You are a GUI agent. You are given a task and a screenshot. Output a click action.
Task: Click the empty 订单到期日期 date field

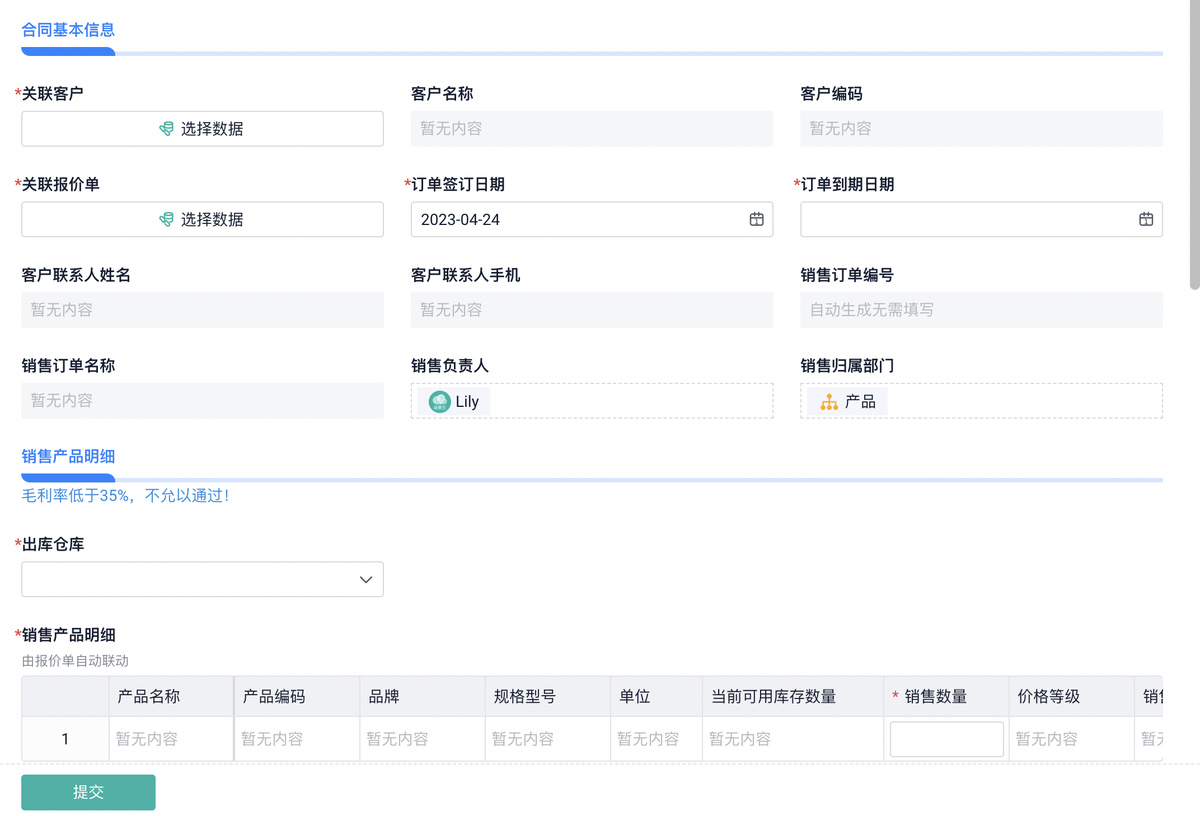[965, 220]
